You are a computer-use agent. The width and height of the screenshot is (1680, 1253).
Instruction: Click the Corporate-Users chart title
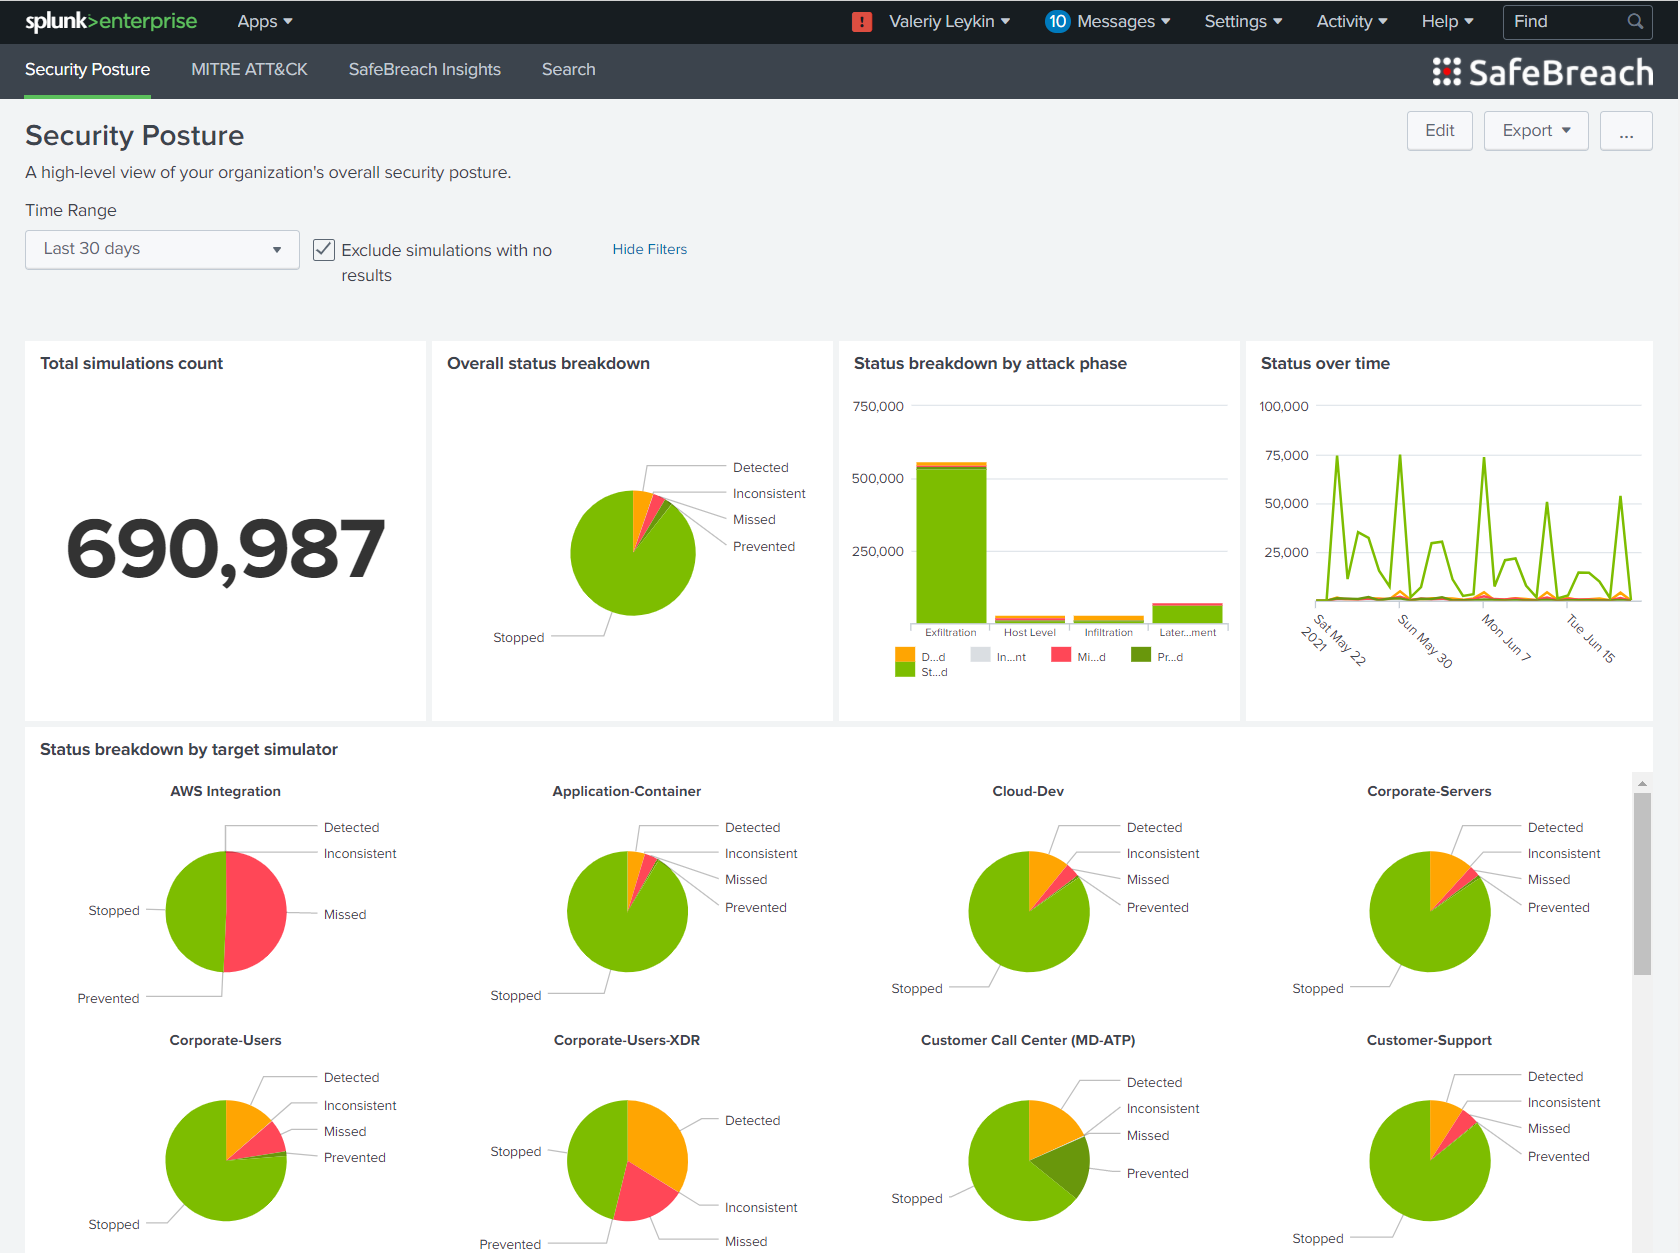click(x=225, y=1040)
